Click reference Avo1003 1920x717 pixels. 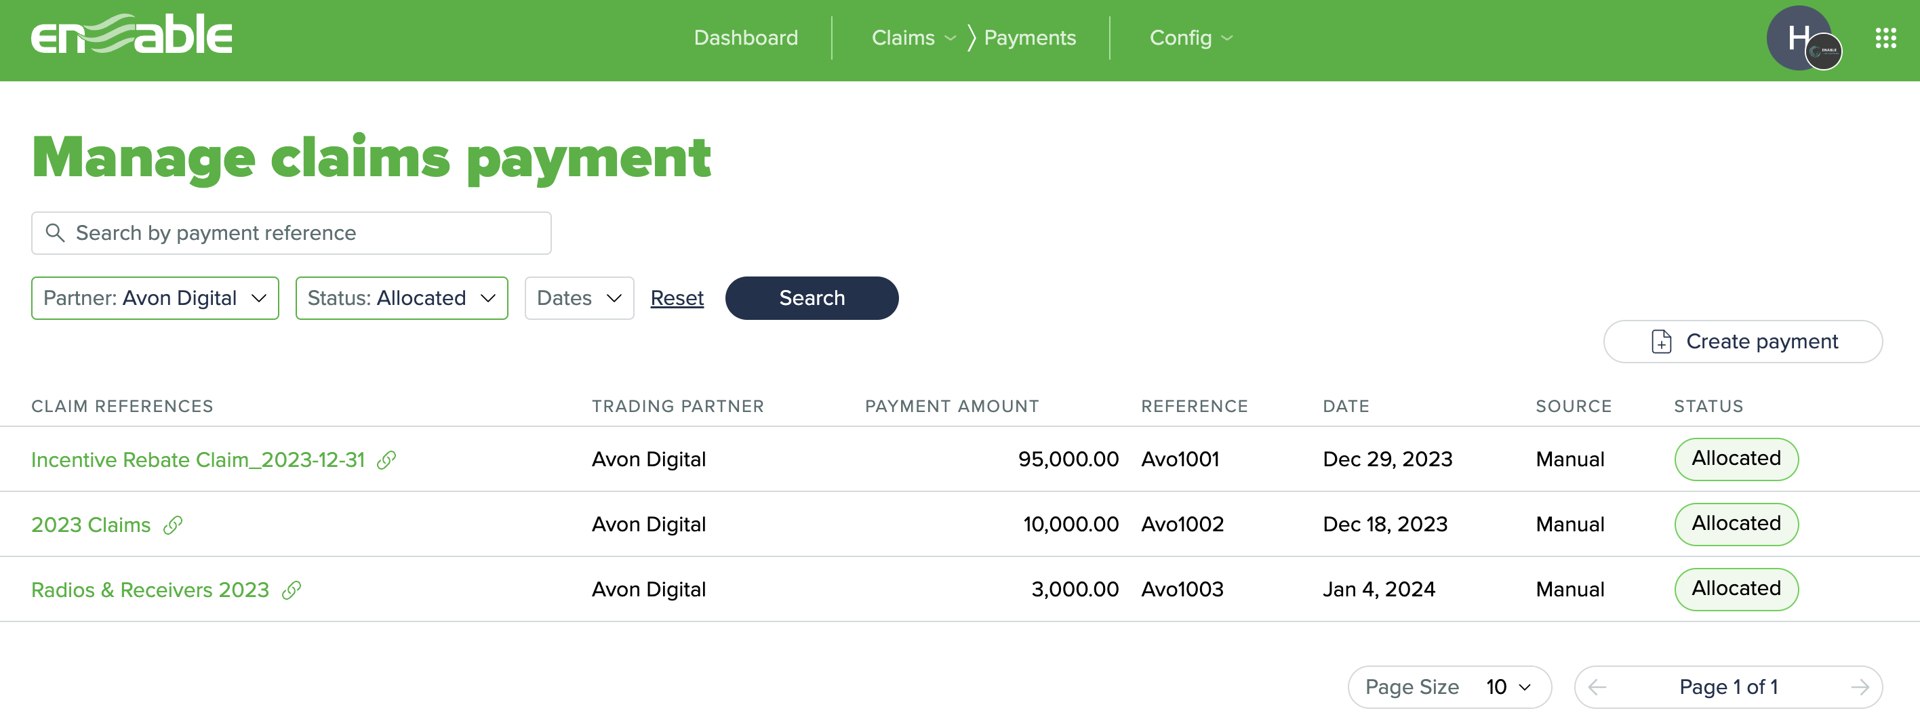tap(1182, 589)
